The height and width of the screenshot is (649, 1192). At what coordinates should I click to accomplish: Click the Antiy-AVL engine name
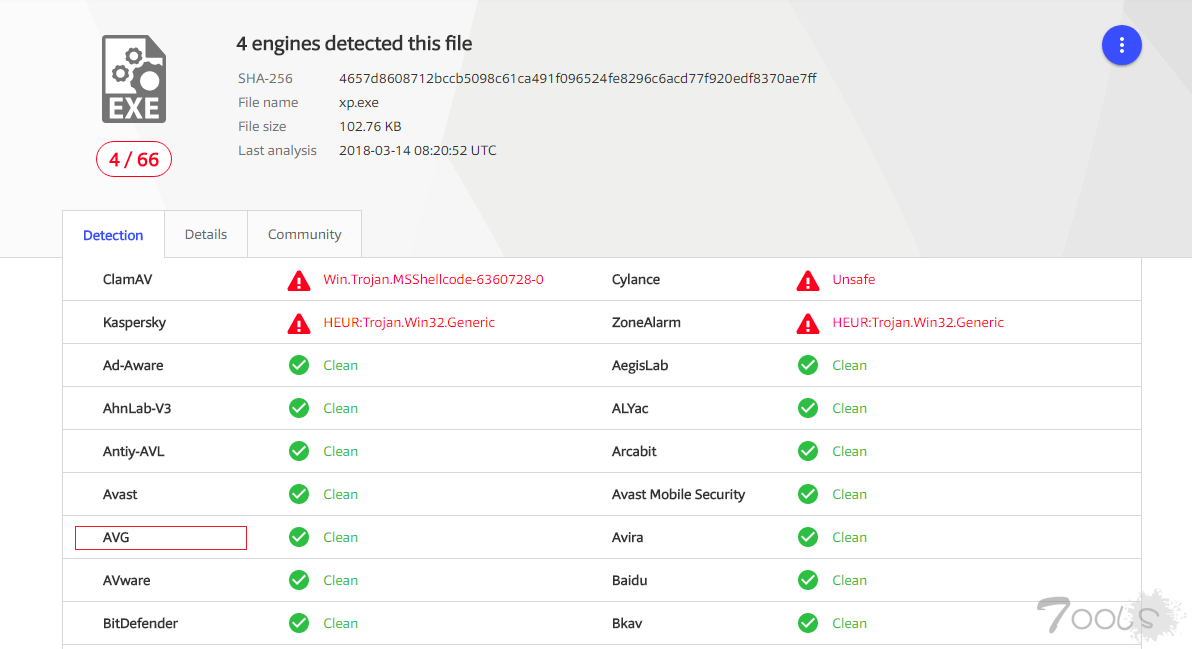coord(134,451)
